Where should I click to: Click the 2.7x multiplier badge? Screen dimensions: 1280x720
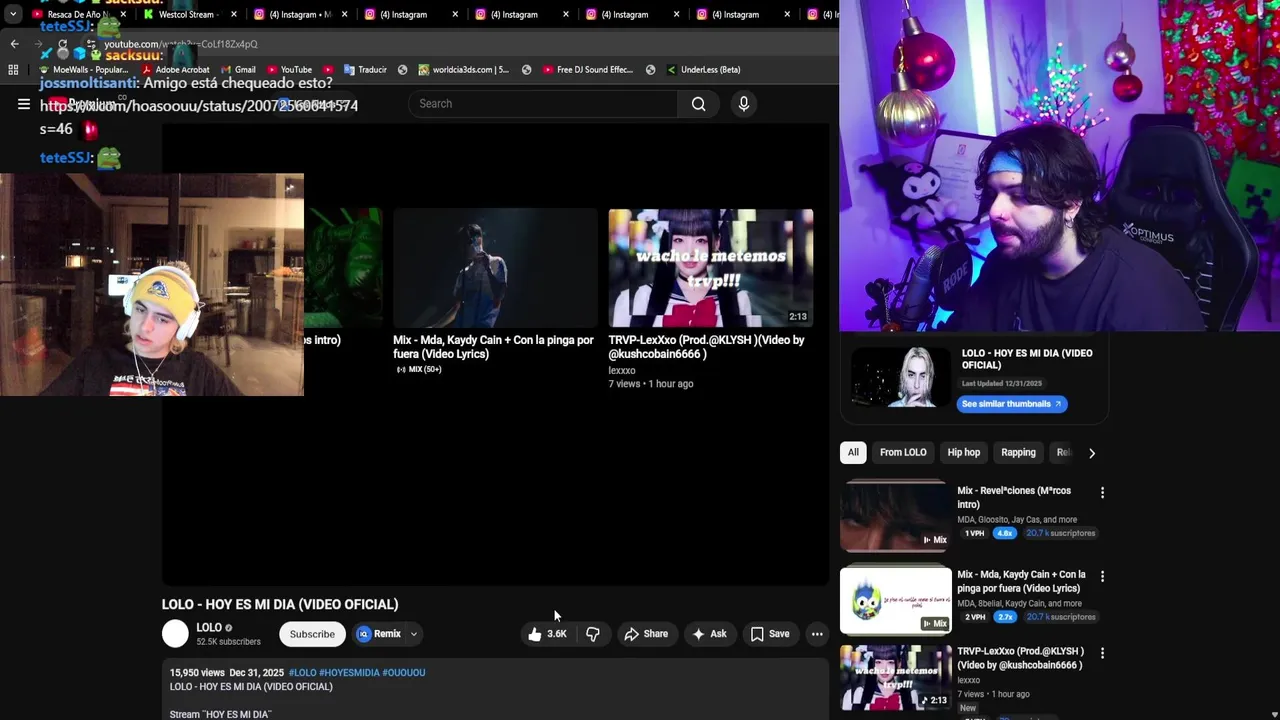(1006, 618)
